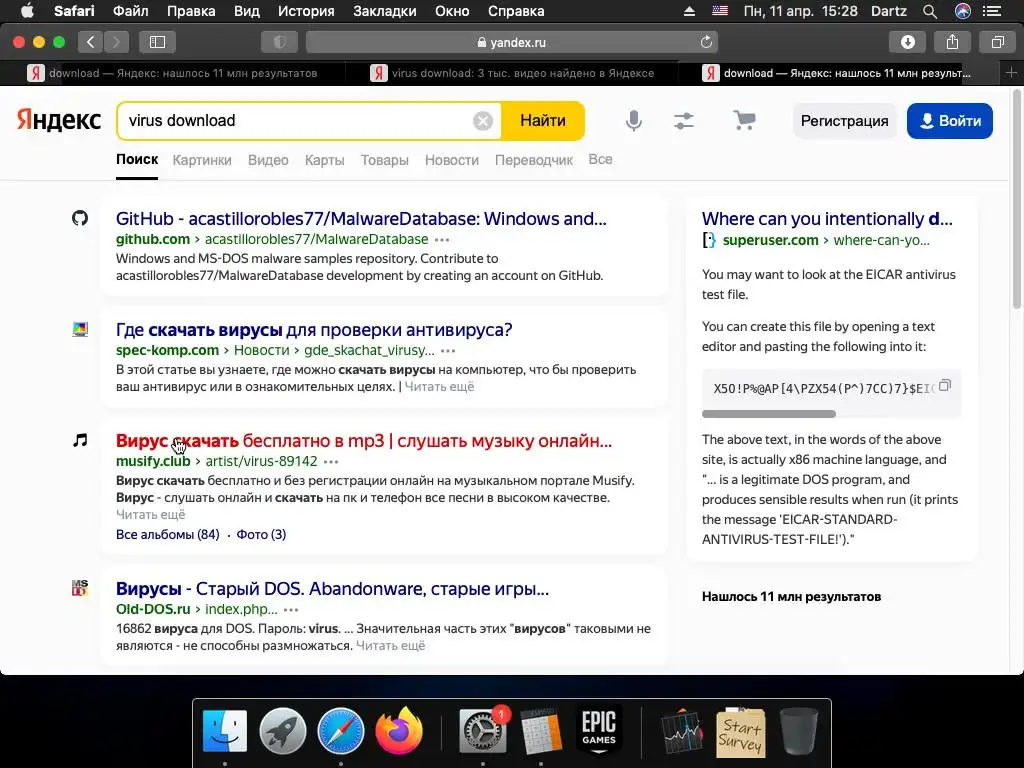Viewport: 1024px width, 768px height.
Task: Open the Start Survey note in Dock
Action: [x=740, y=732]
